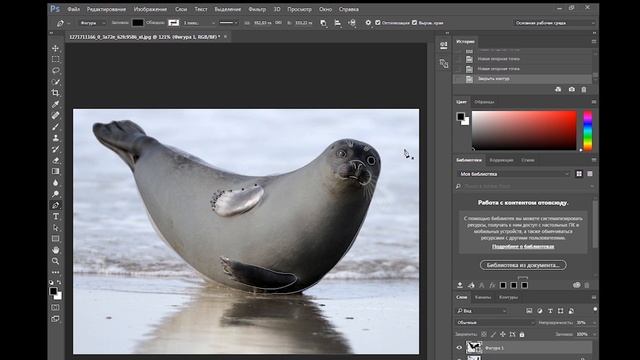Open stroke line type dropdown
The width and height of the screenshot is (640, 360).
pos(228,23)
